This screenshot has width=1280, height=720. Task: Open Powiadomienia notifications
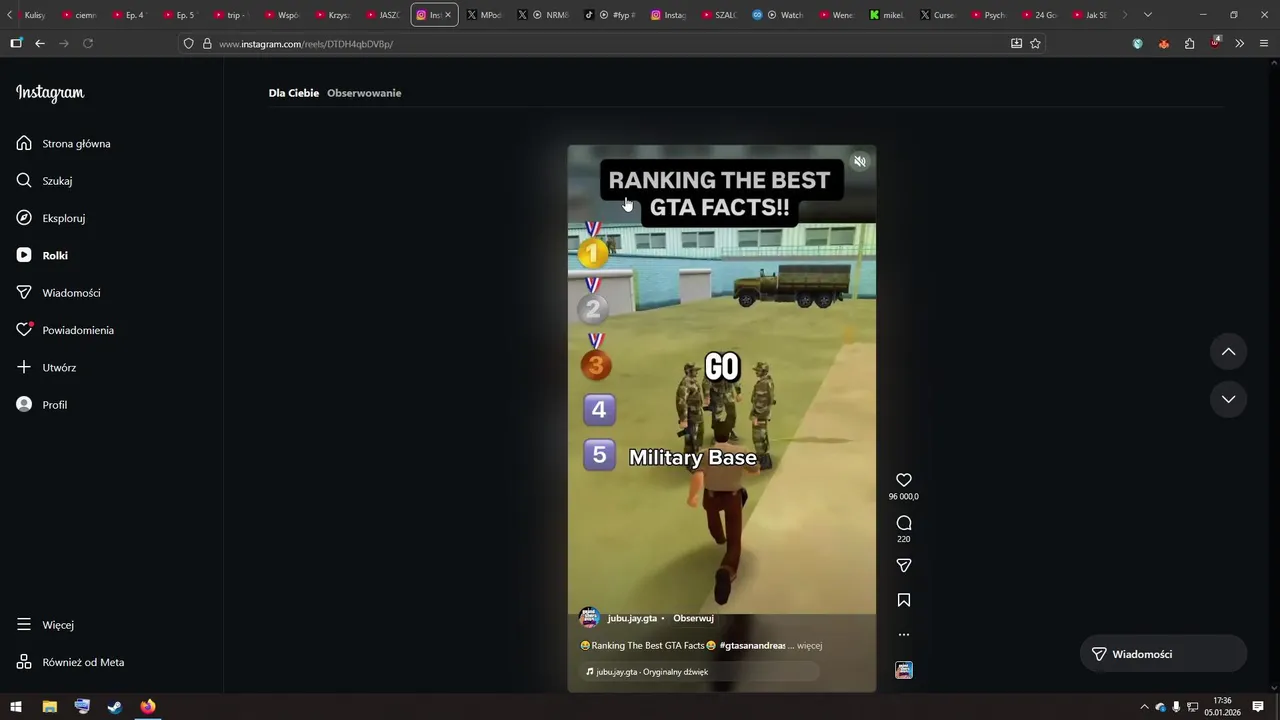coord(65,330)
